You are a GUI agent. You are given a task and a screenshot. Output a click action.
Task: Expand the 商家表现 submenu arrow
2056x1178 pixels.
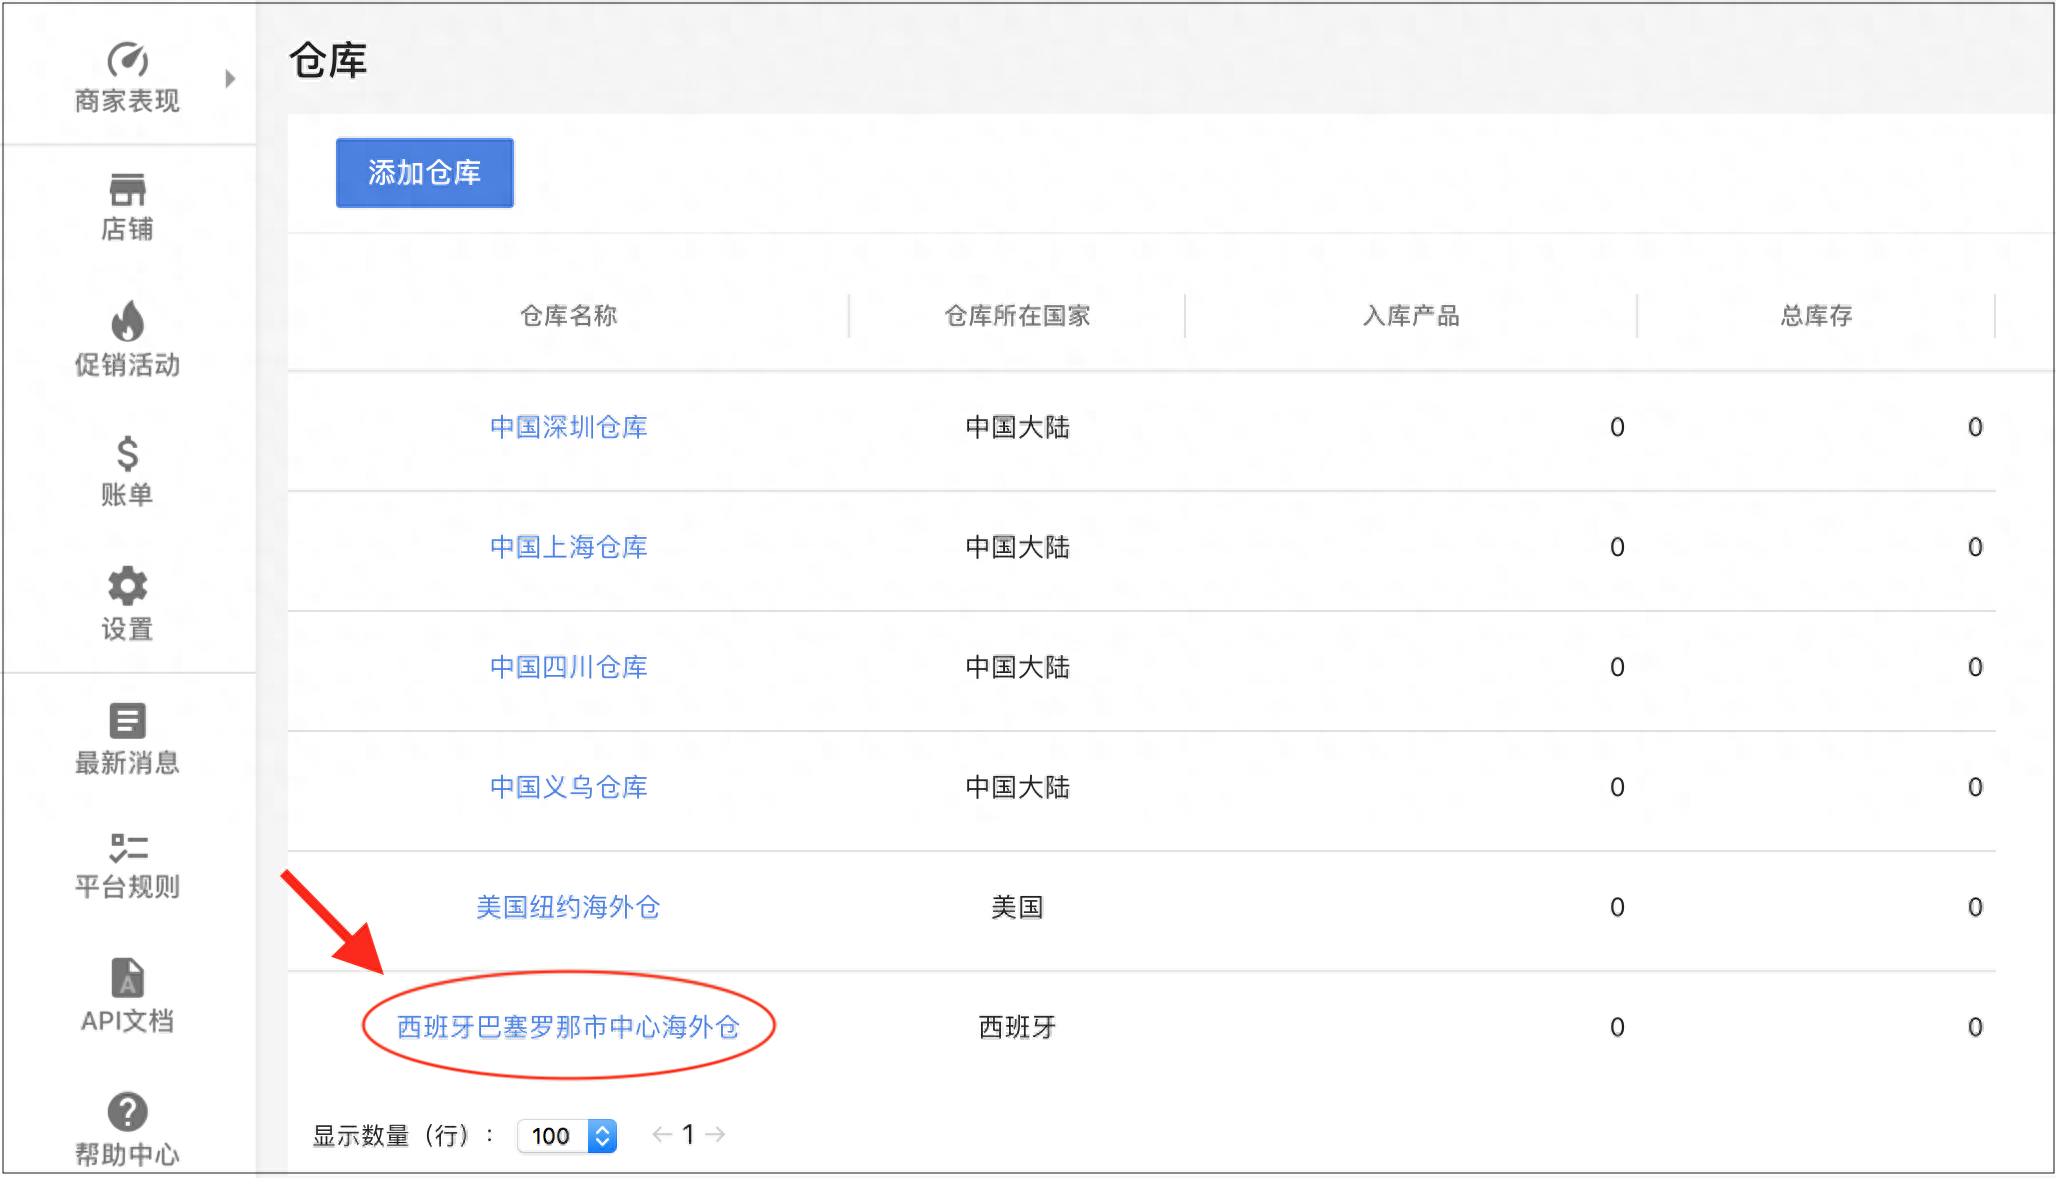tap(230, 78)
